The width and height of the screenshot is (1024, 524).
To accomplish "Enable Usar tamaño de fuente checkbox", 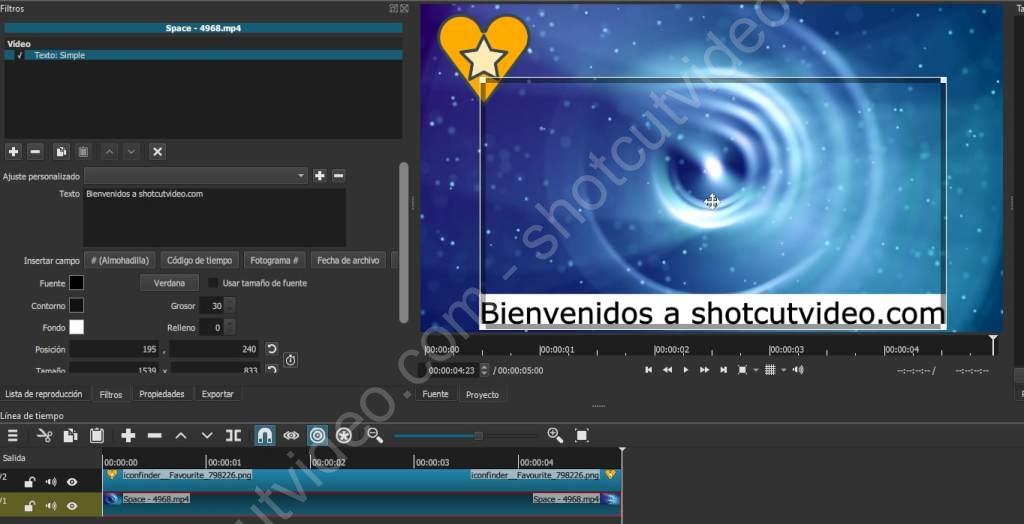I will click(213, 283).
